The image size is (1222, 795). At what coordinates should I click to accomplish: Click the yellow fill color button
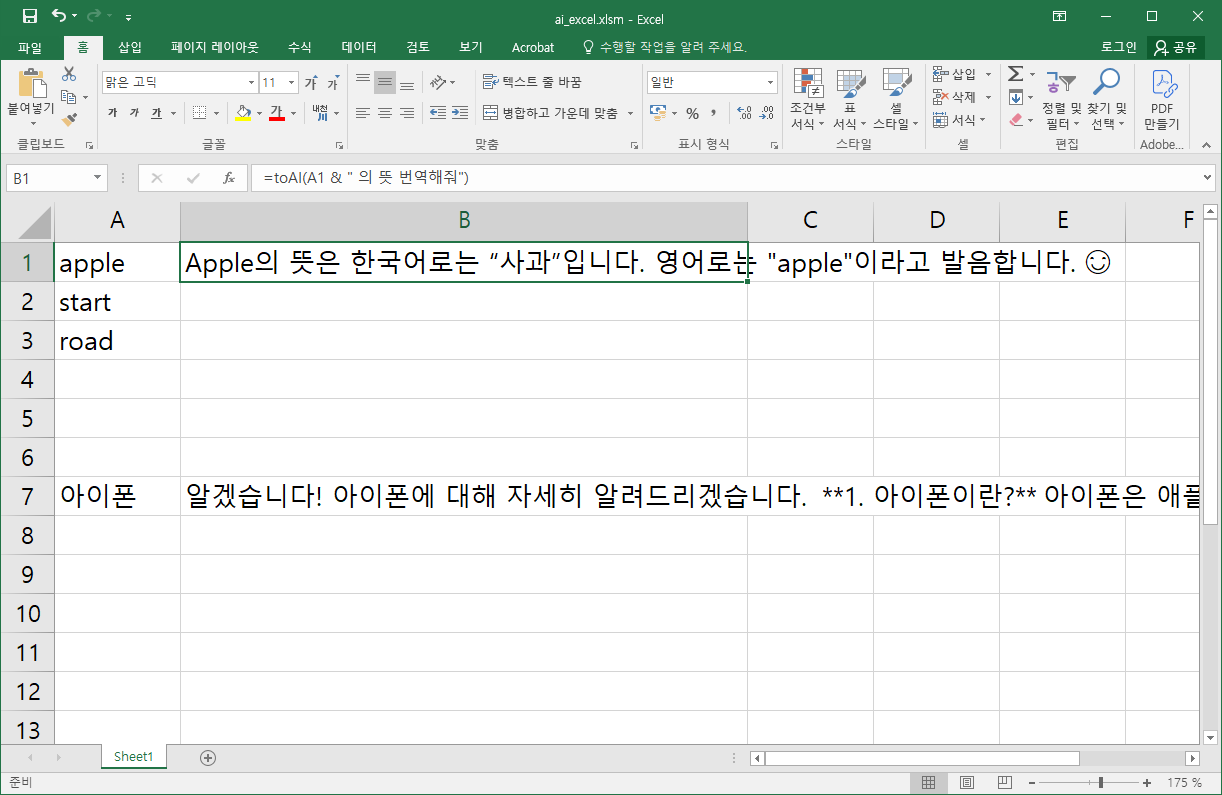243,113
